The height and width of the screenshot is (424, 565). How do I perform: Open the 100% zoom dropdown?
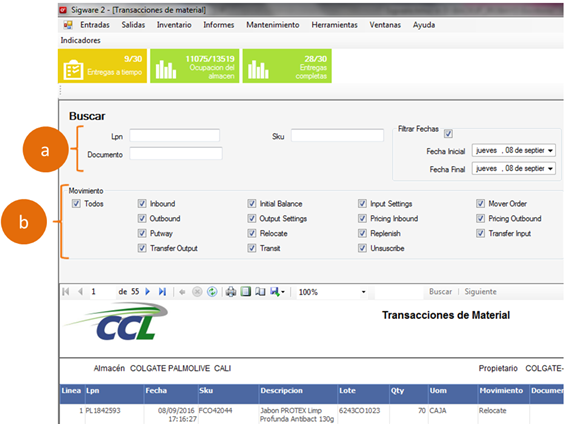363,292
